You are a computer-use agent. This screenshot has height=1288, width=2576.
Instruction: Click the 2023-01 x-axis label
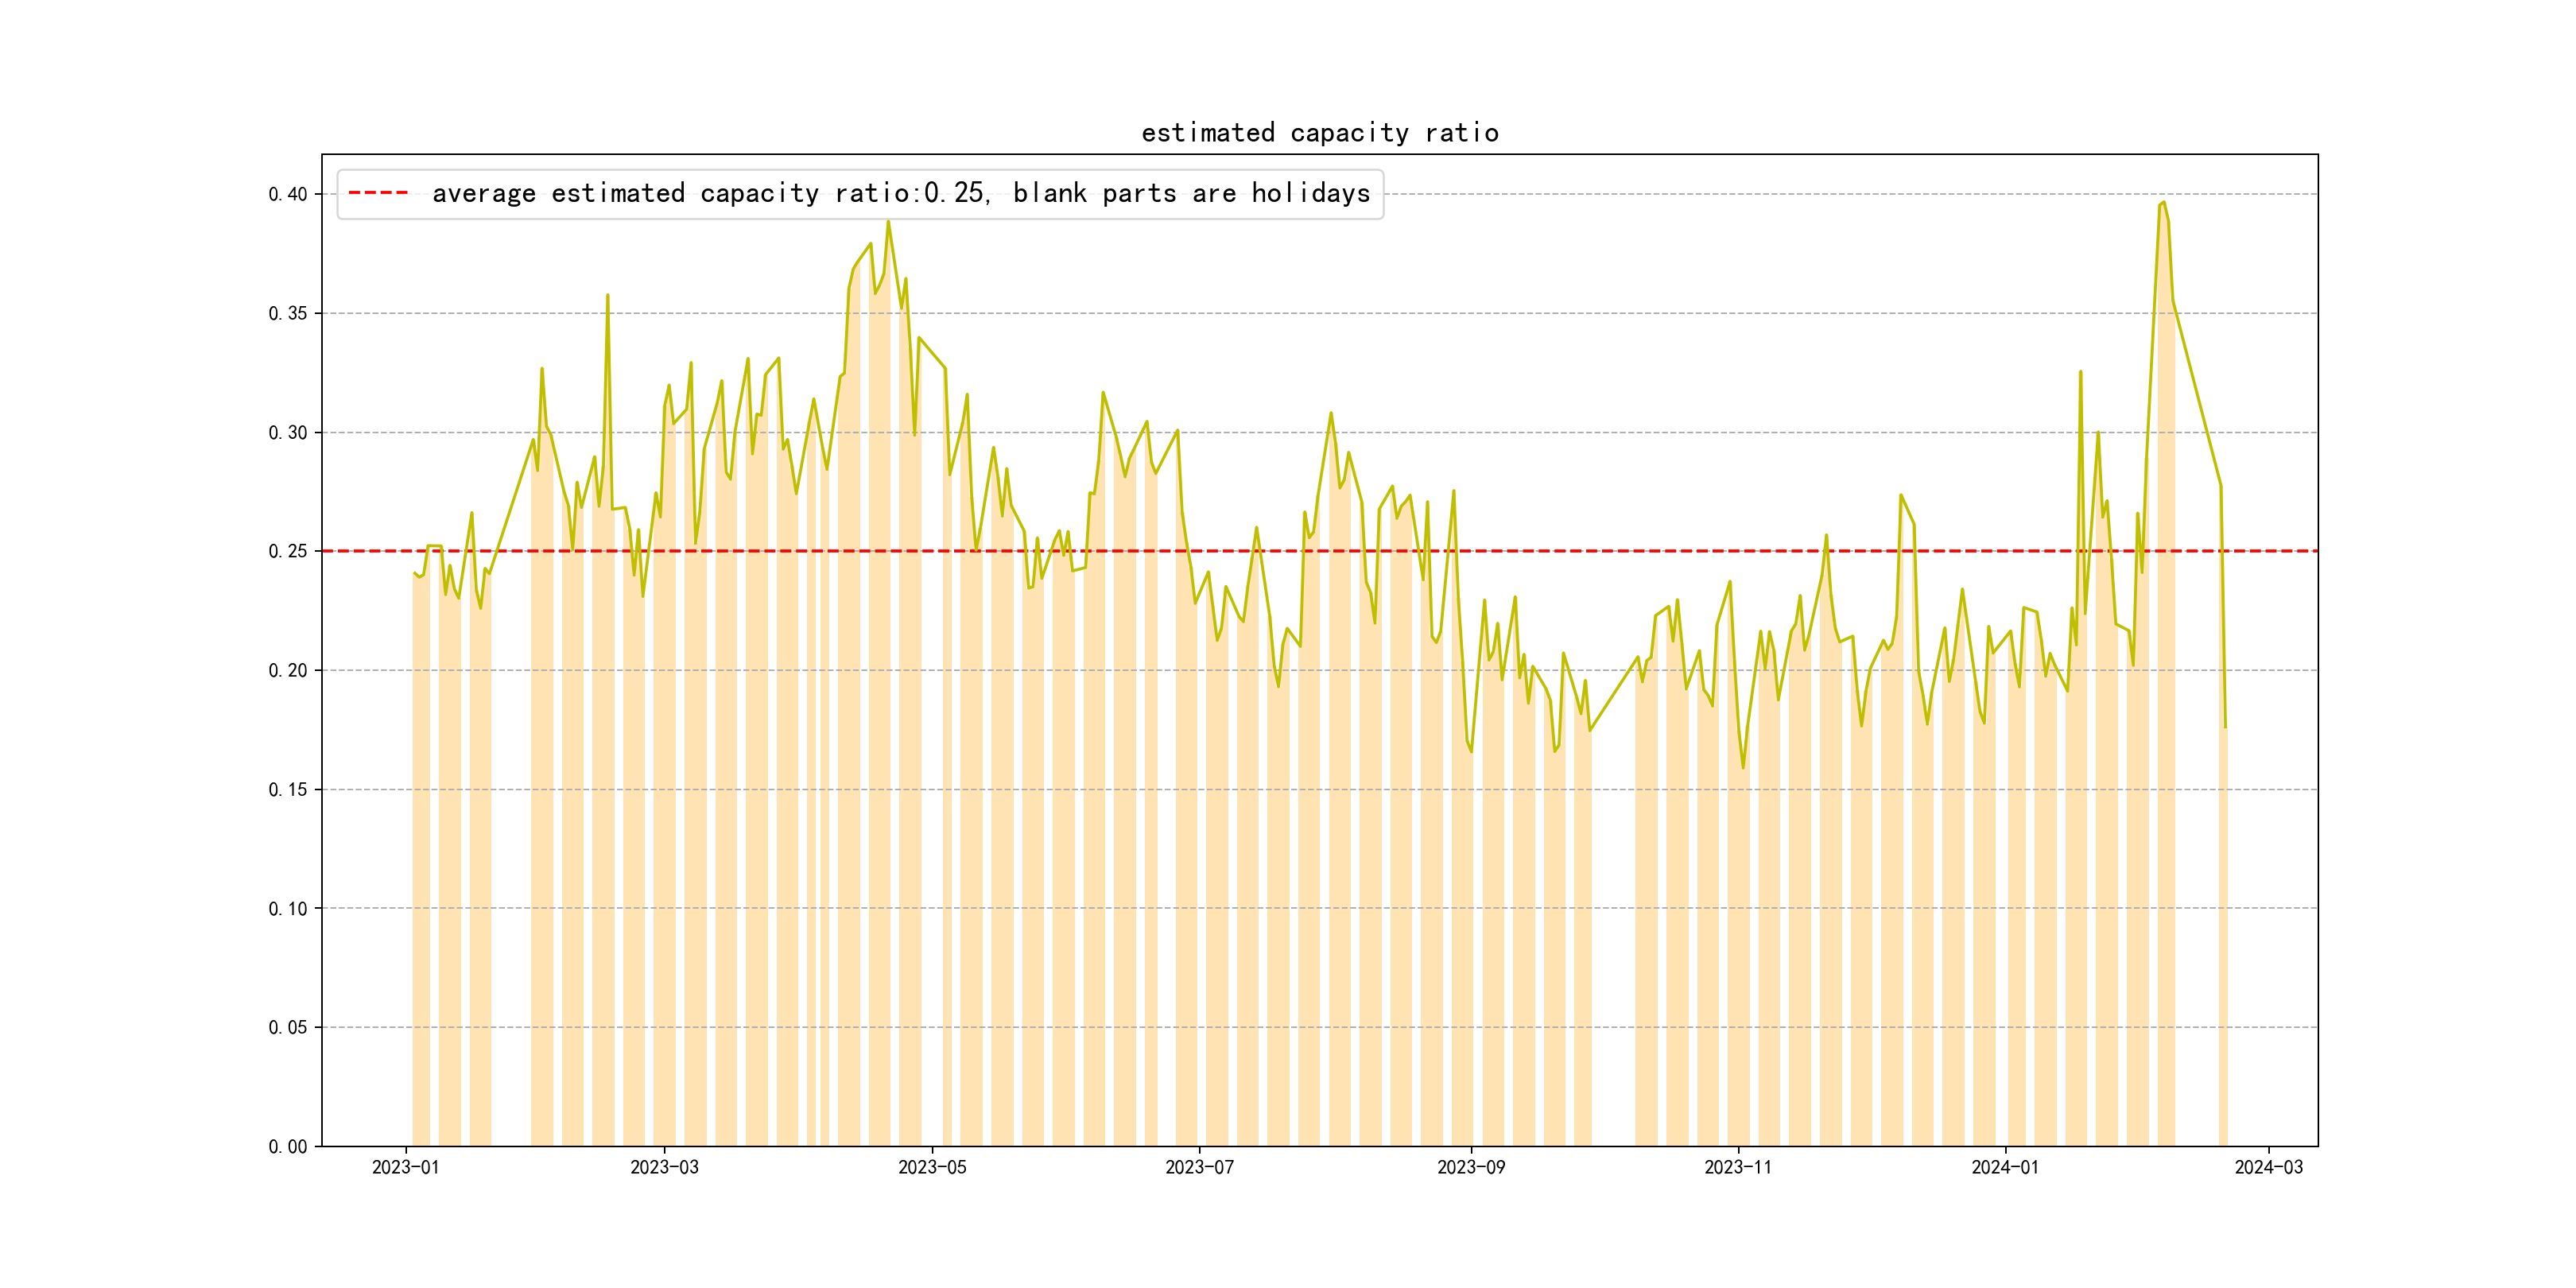pyautogui.click(x=405, y=1167)
